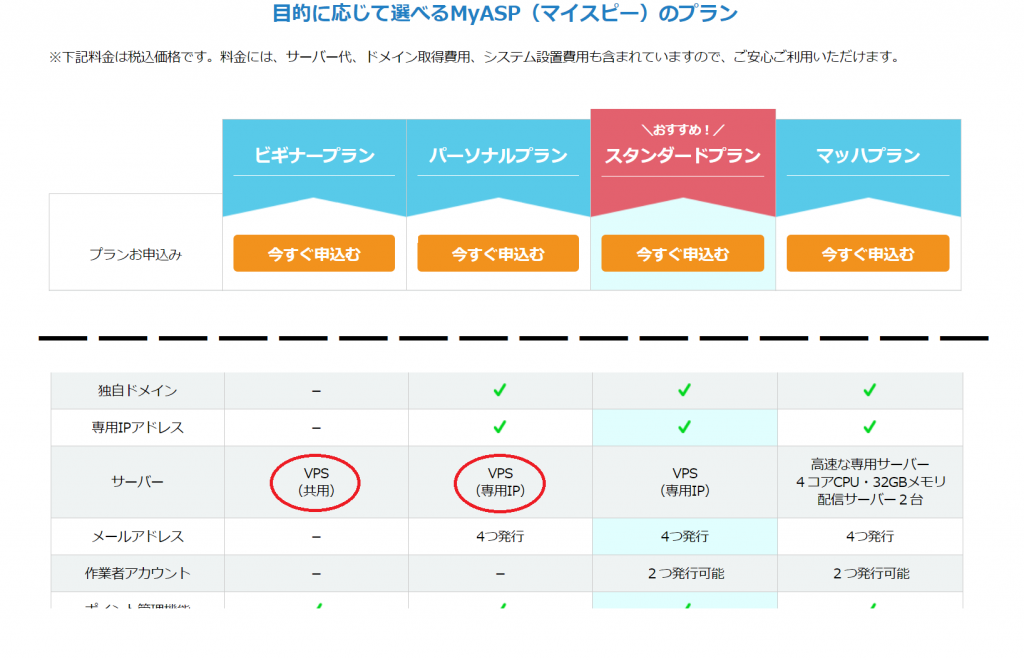The width and height of the screenshot is (1024, 661).
Task: Click 専用IPアドレス checkmark for マッハプラン
Action: click(870, 427)
